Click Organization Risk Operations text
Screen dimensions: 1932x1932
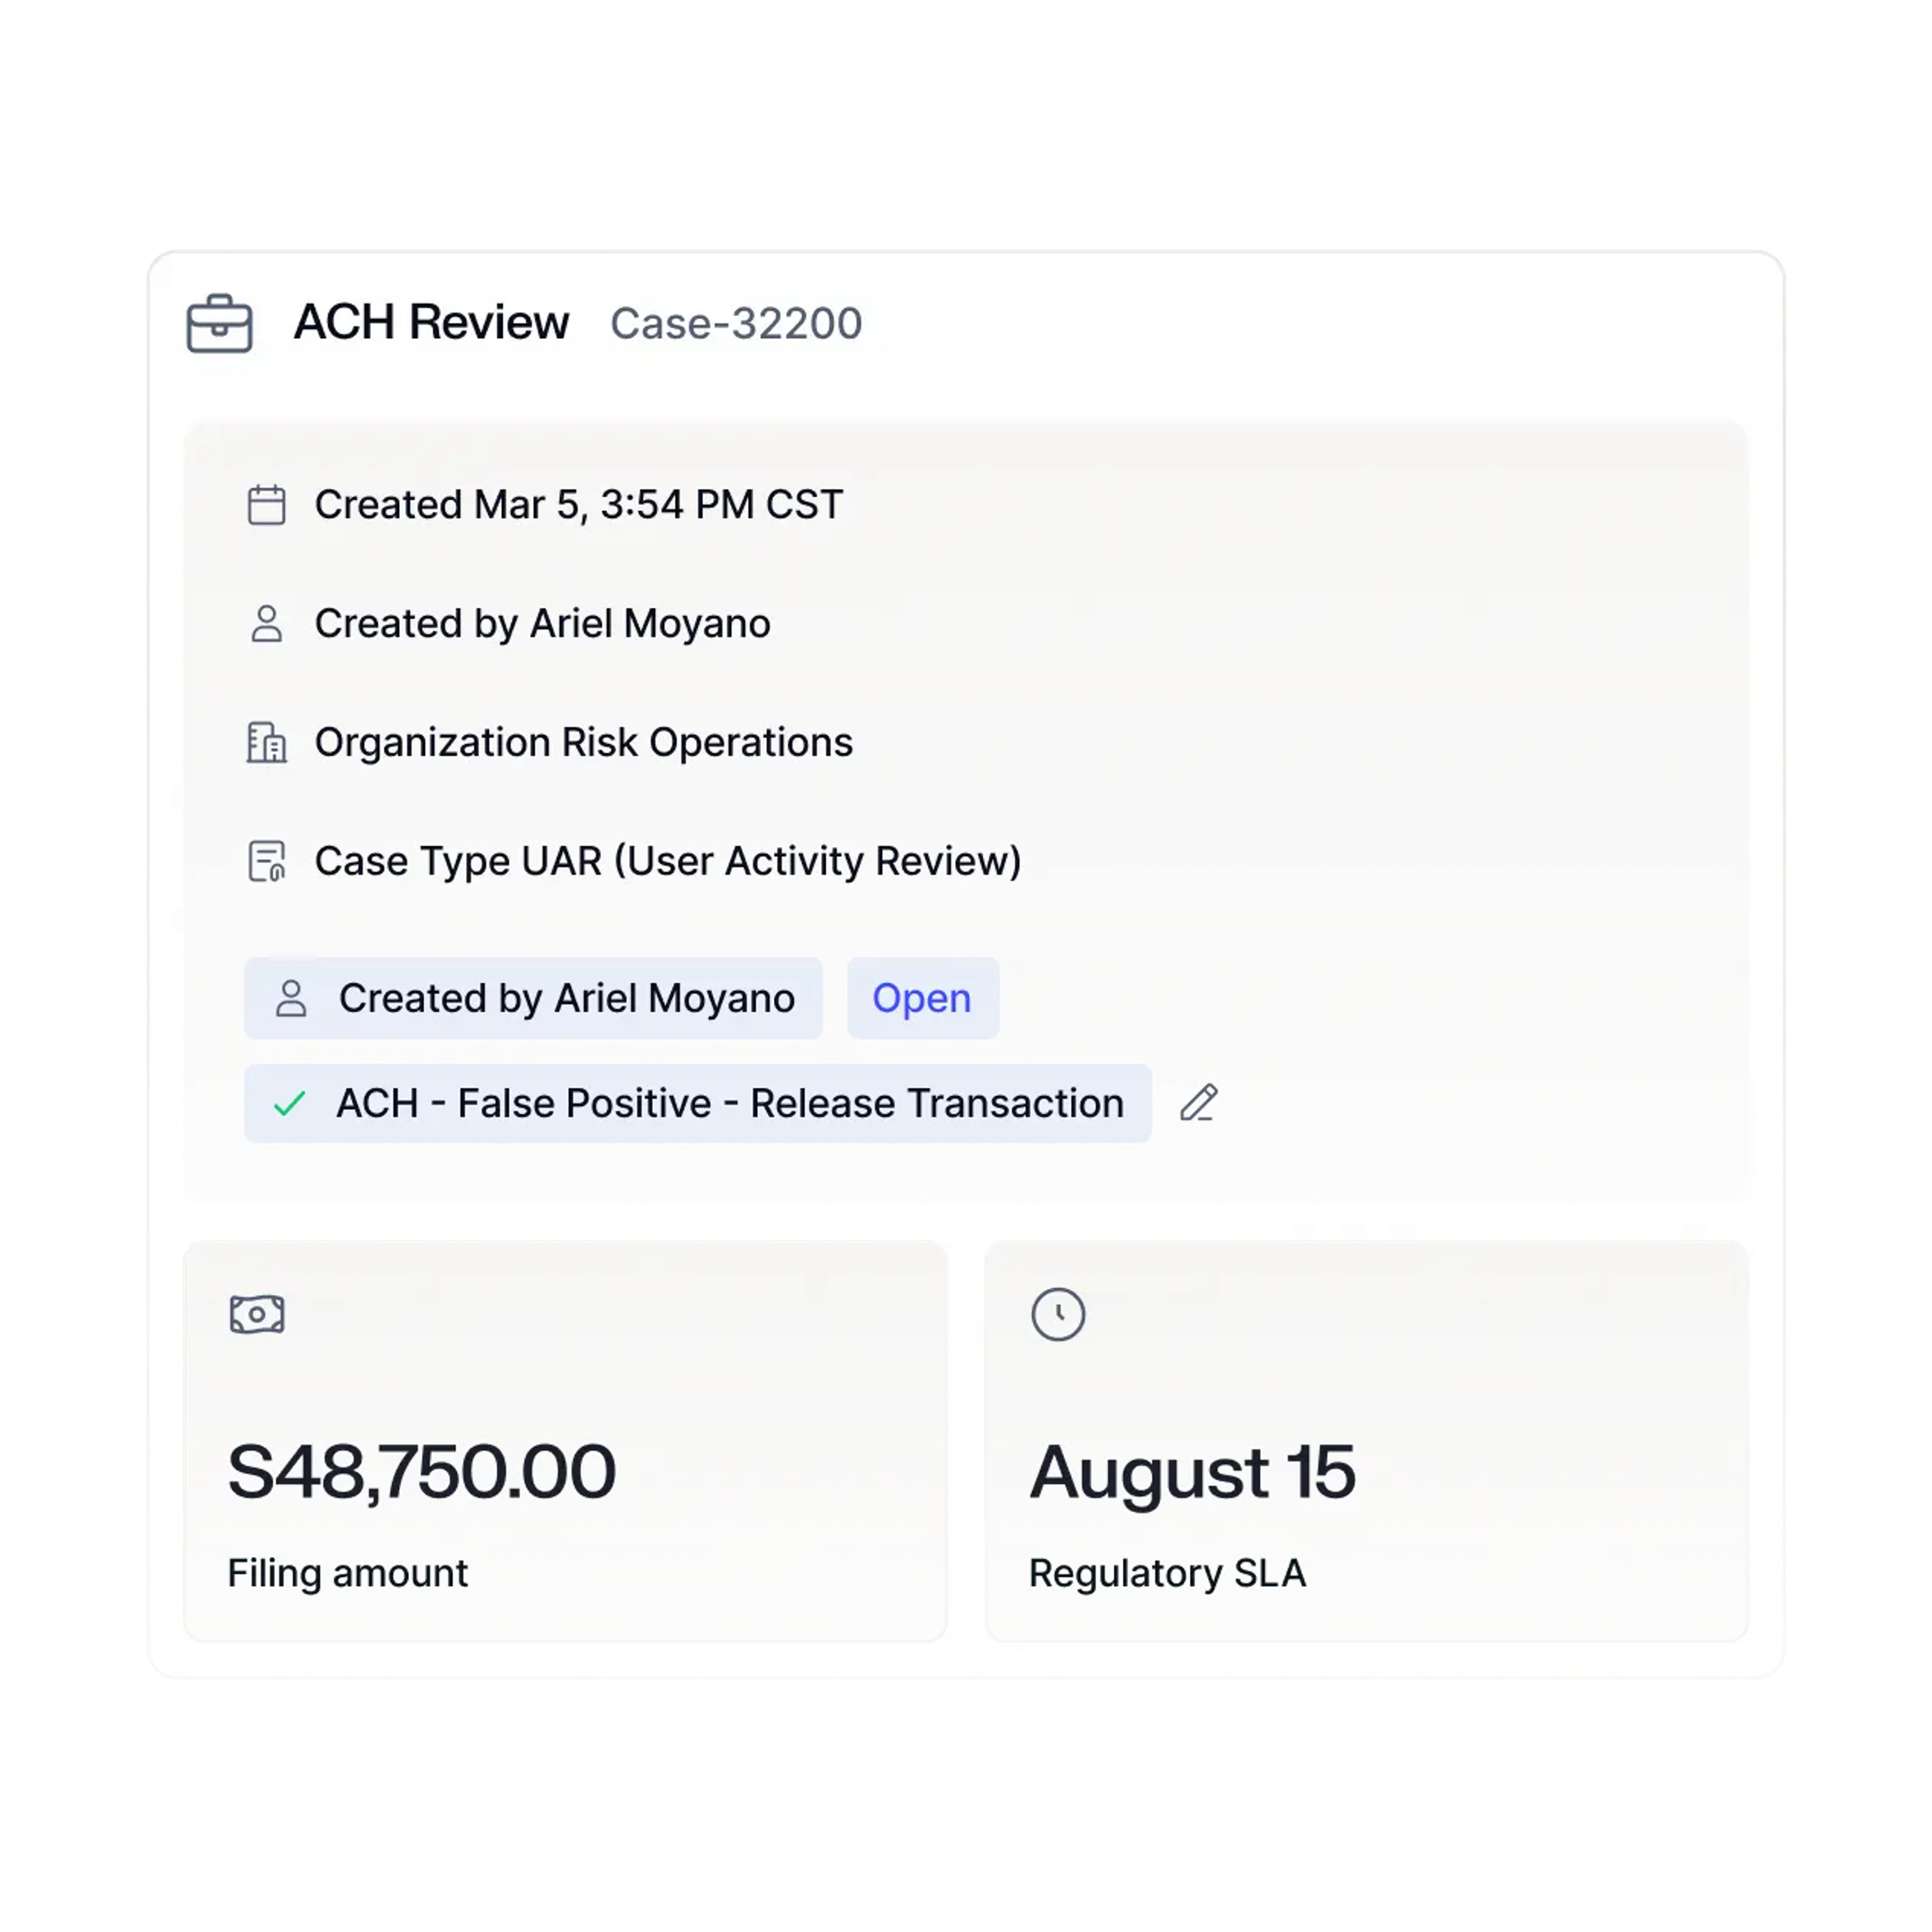pos(584,742)
